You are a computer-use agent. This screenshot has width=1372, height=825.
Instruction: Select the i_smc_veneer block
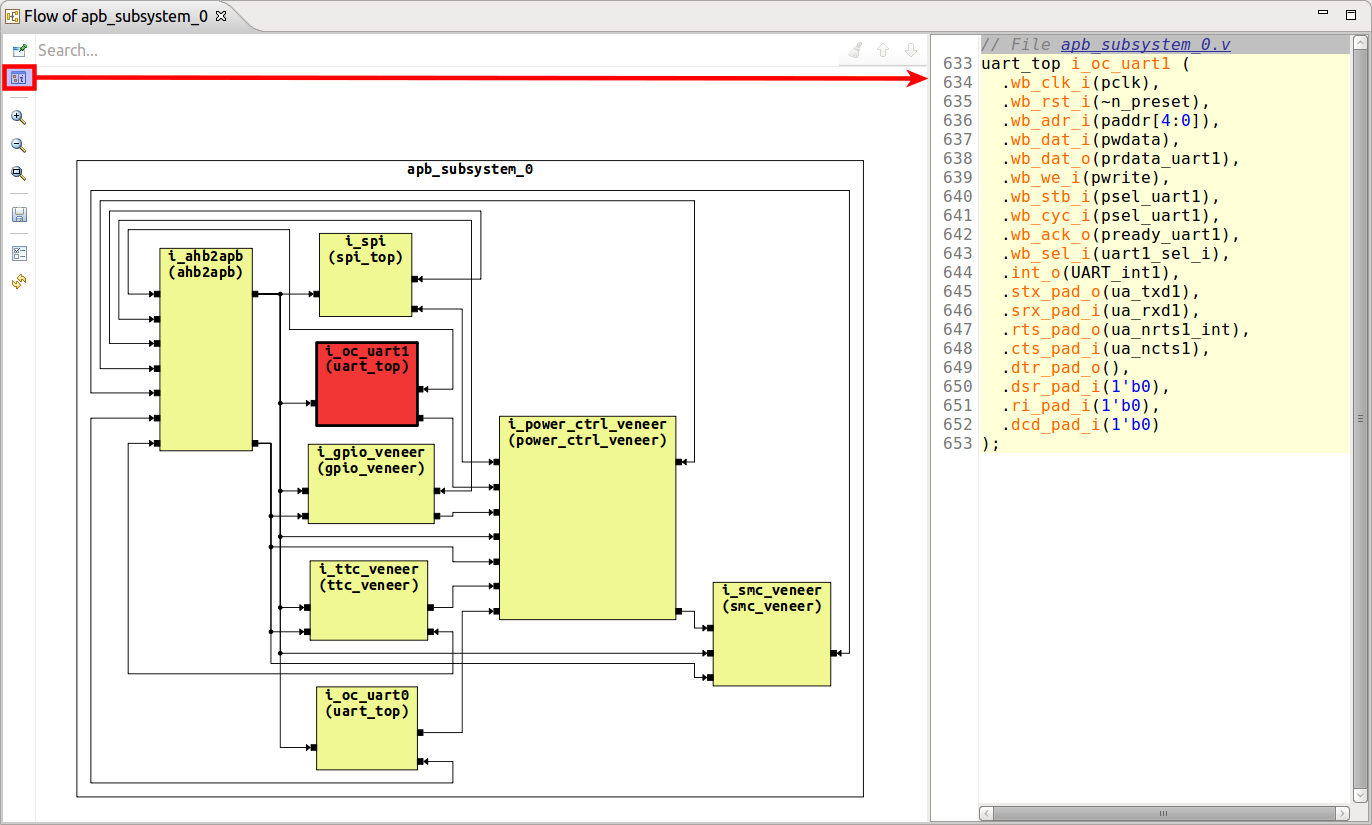[x=770, y=632]
